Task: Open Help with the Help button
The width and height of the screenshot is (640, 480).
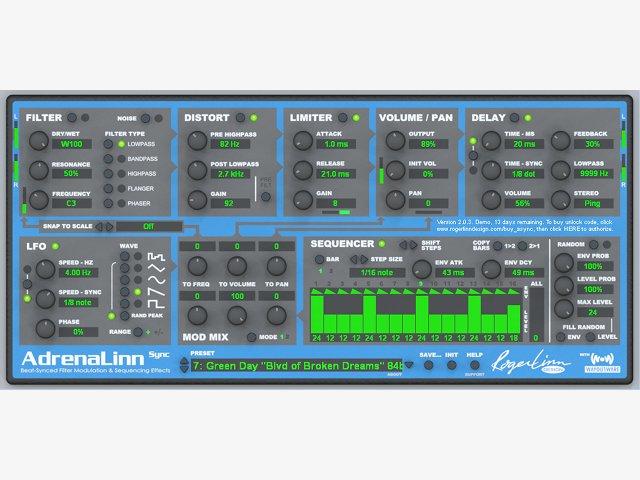Action: click(475, 365)
